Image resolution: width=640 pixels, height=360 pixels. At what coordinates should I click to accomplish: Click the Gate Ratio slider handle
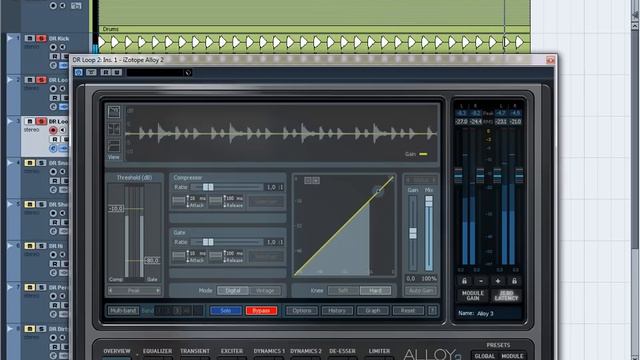[x=208, y=242]
